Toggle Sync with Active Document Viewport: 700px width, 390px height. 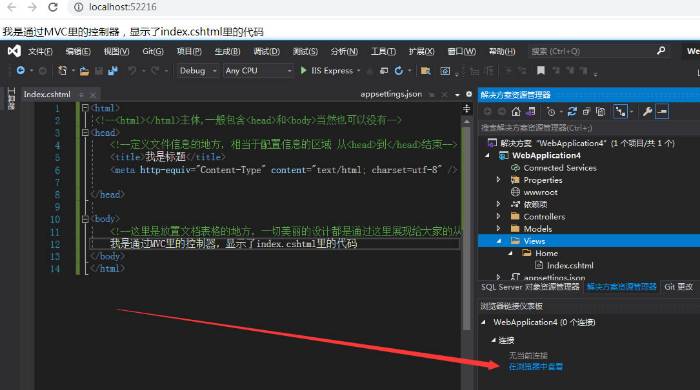pyautogui.click(x=572, y=112)
